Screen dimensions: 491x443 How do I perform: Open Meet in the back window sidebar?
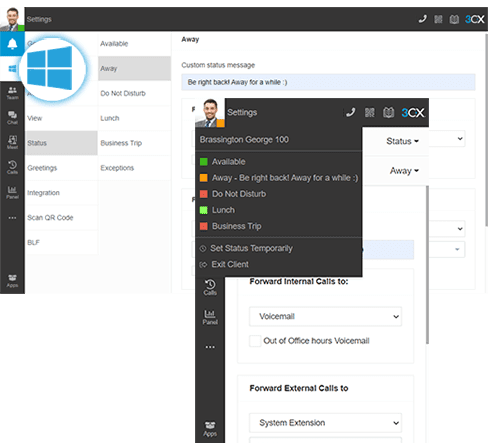12,142
